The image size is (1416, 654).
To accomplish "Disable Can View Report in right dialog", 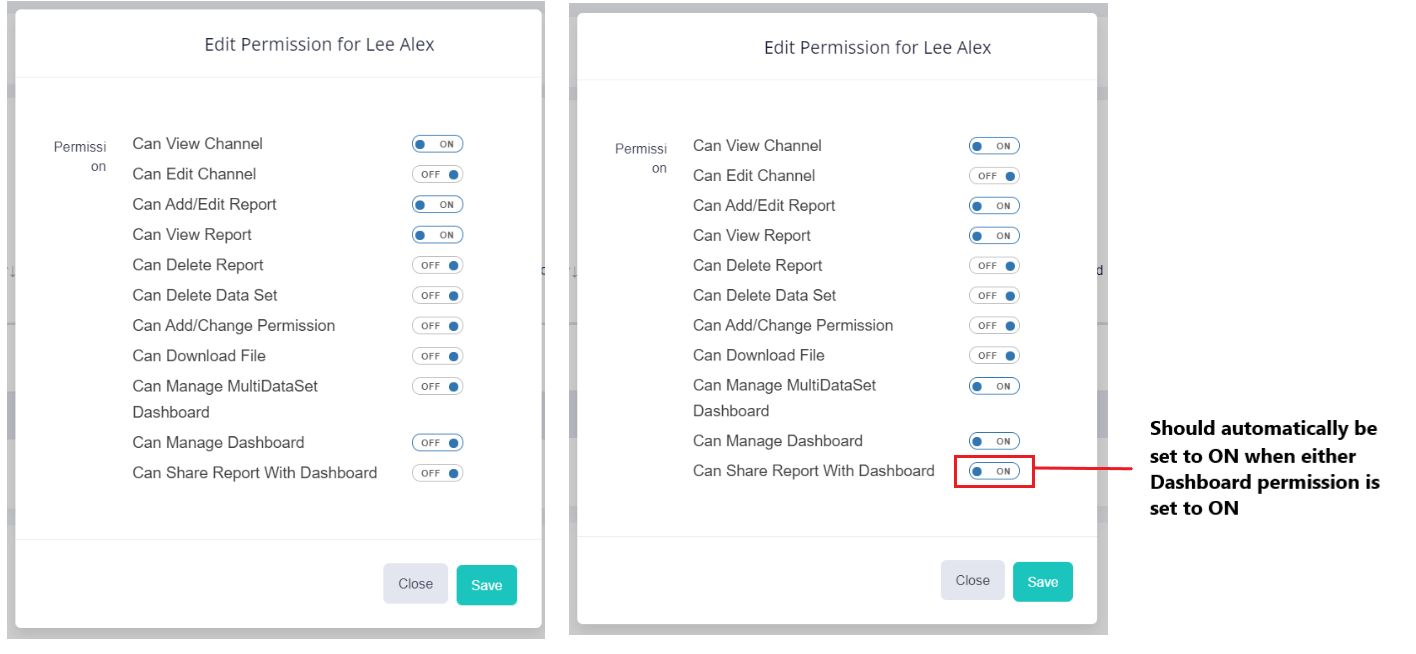I will click(x=994, y=236).
